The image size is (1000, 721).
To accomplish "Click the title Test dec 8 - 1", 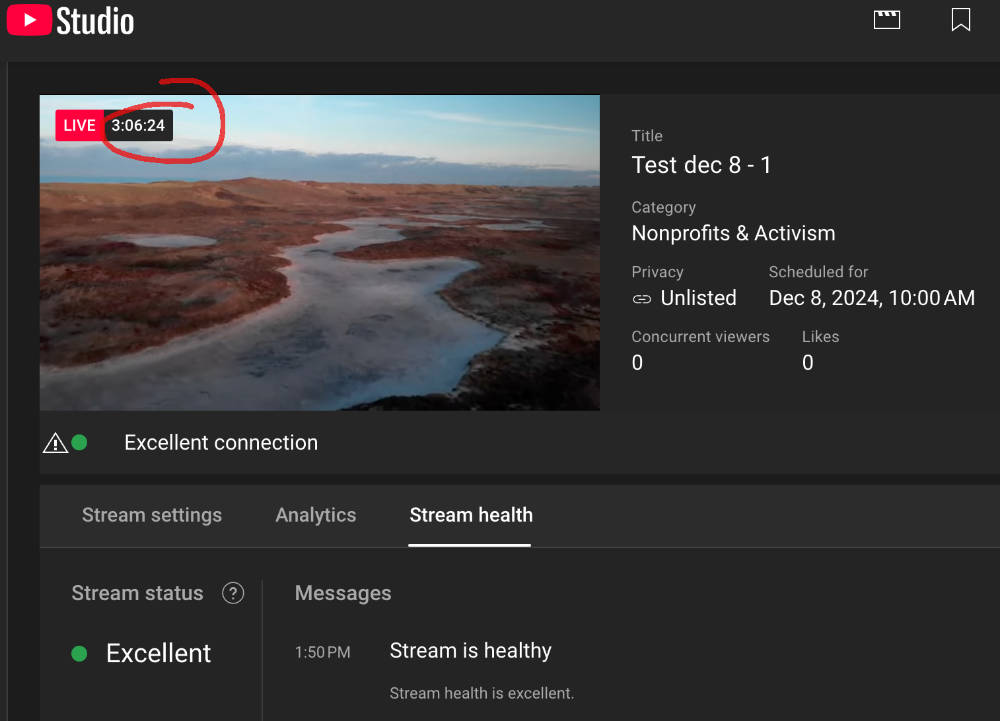I will coord(701,165).
